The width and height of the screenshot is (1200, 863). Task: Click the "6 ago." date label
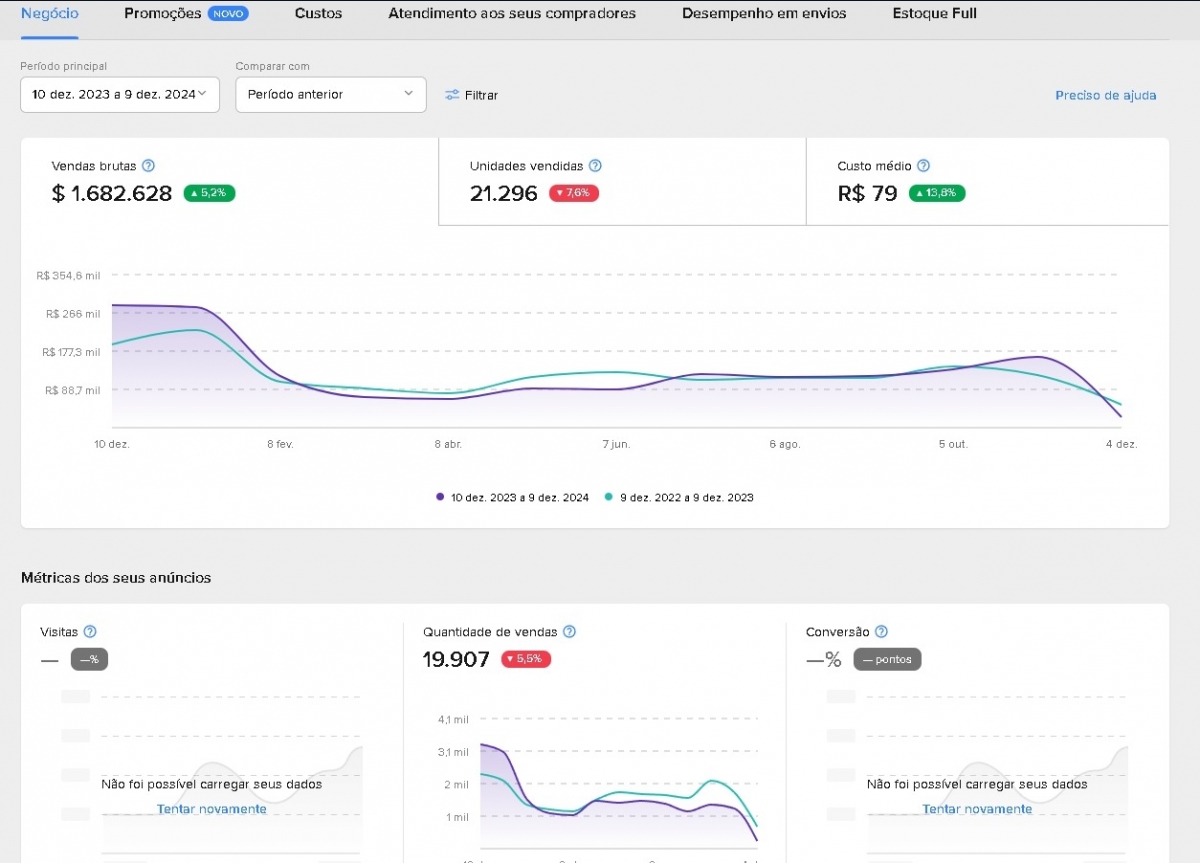click(x=784, y=444)
